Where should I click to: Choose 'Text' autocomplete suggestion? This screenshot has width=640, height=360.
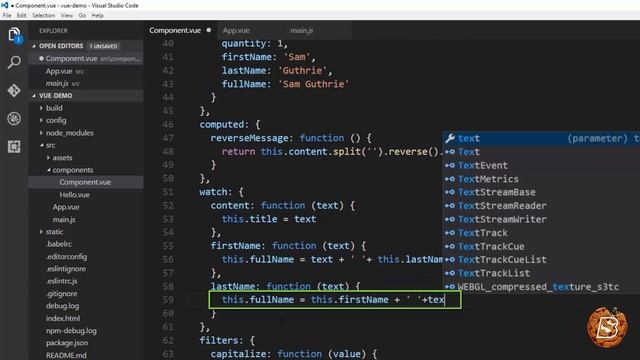(x=542, y=152)
